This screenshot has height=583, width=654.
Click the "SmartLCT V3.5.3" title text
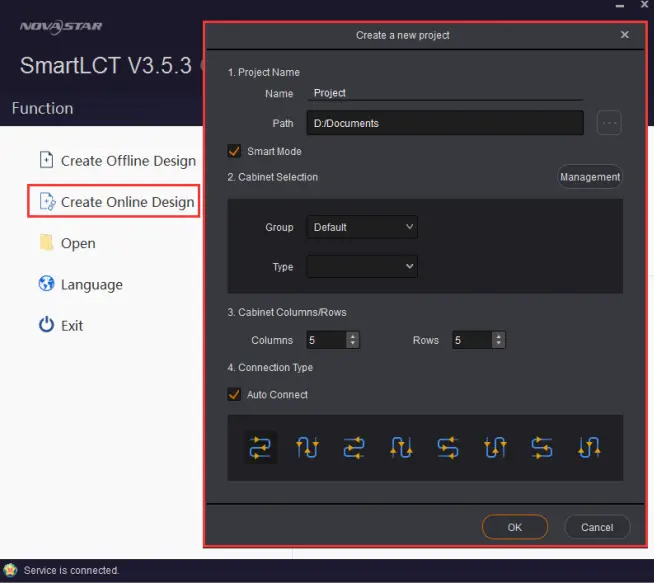[106, 65]
